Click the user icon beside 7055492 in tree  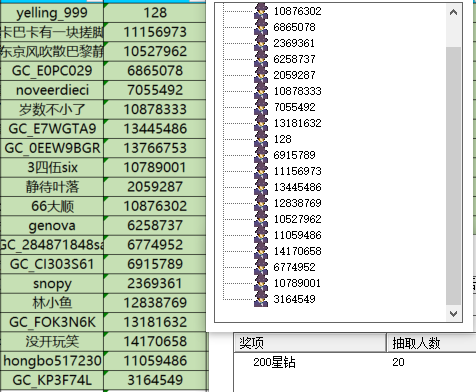261,107
